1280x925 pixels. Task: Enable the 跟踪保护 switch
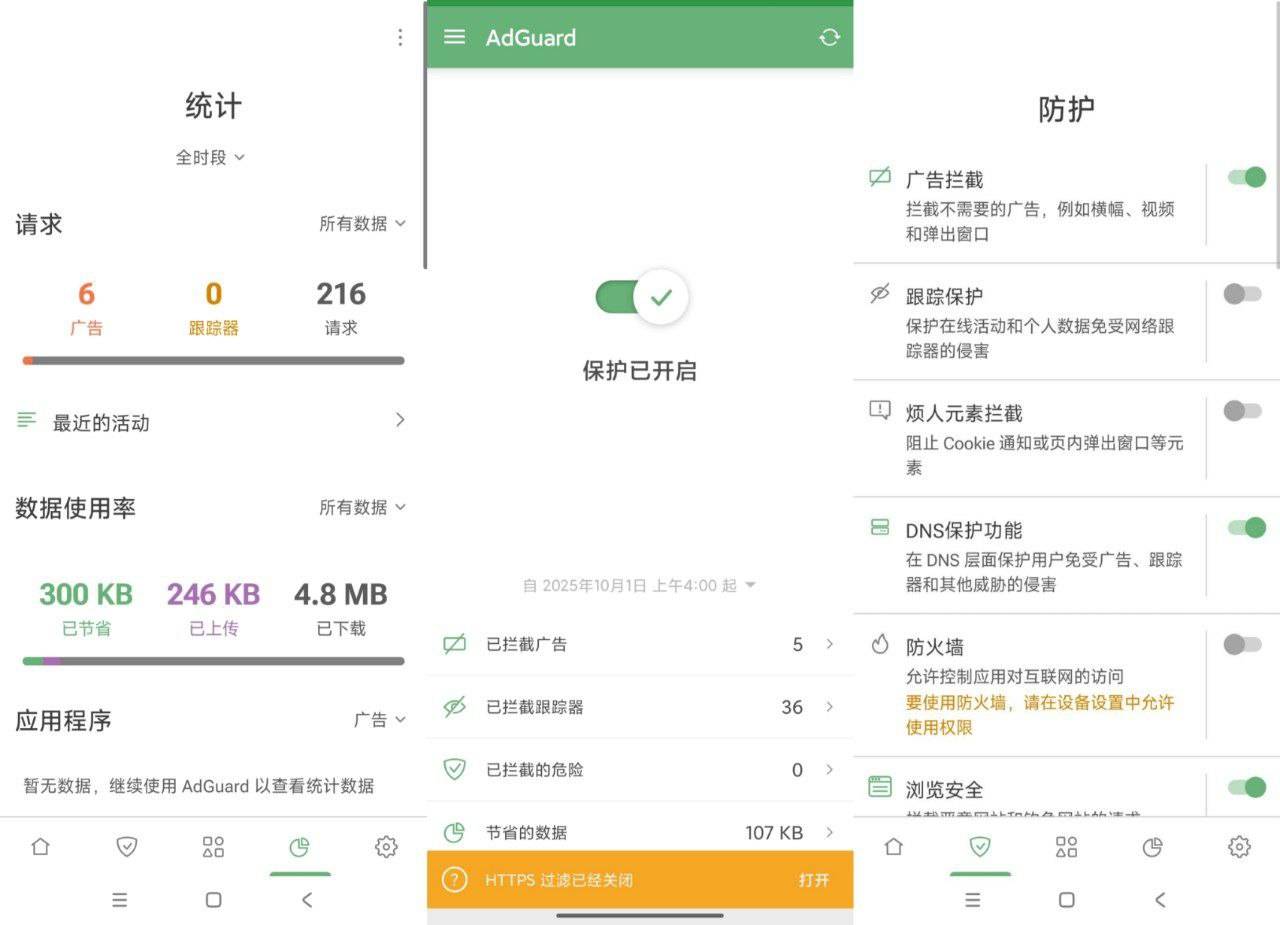coord(1243,294)
